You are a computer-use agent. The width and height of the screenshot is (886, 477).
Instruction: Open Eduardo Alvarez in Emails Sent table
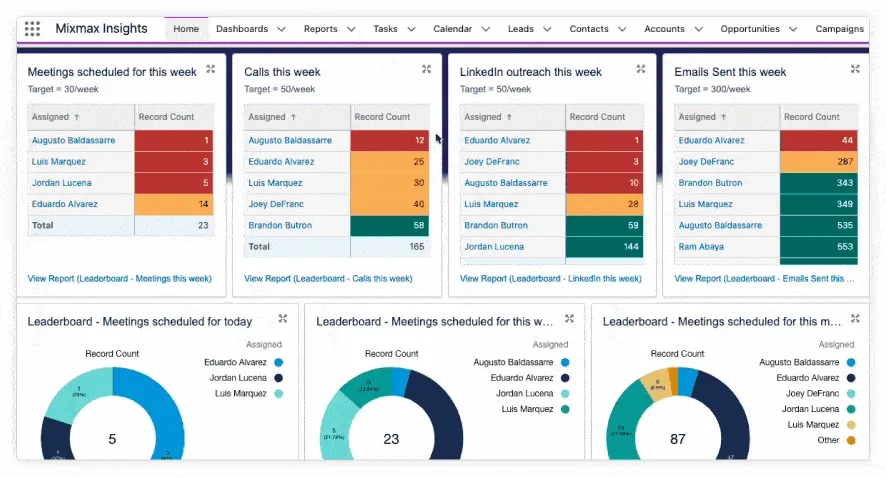[711, 140]
